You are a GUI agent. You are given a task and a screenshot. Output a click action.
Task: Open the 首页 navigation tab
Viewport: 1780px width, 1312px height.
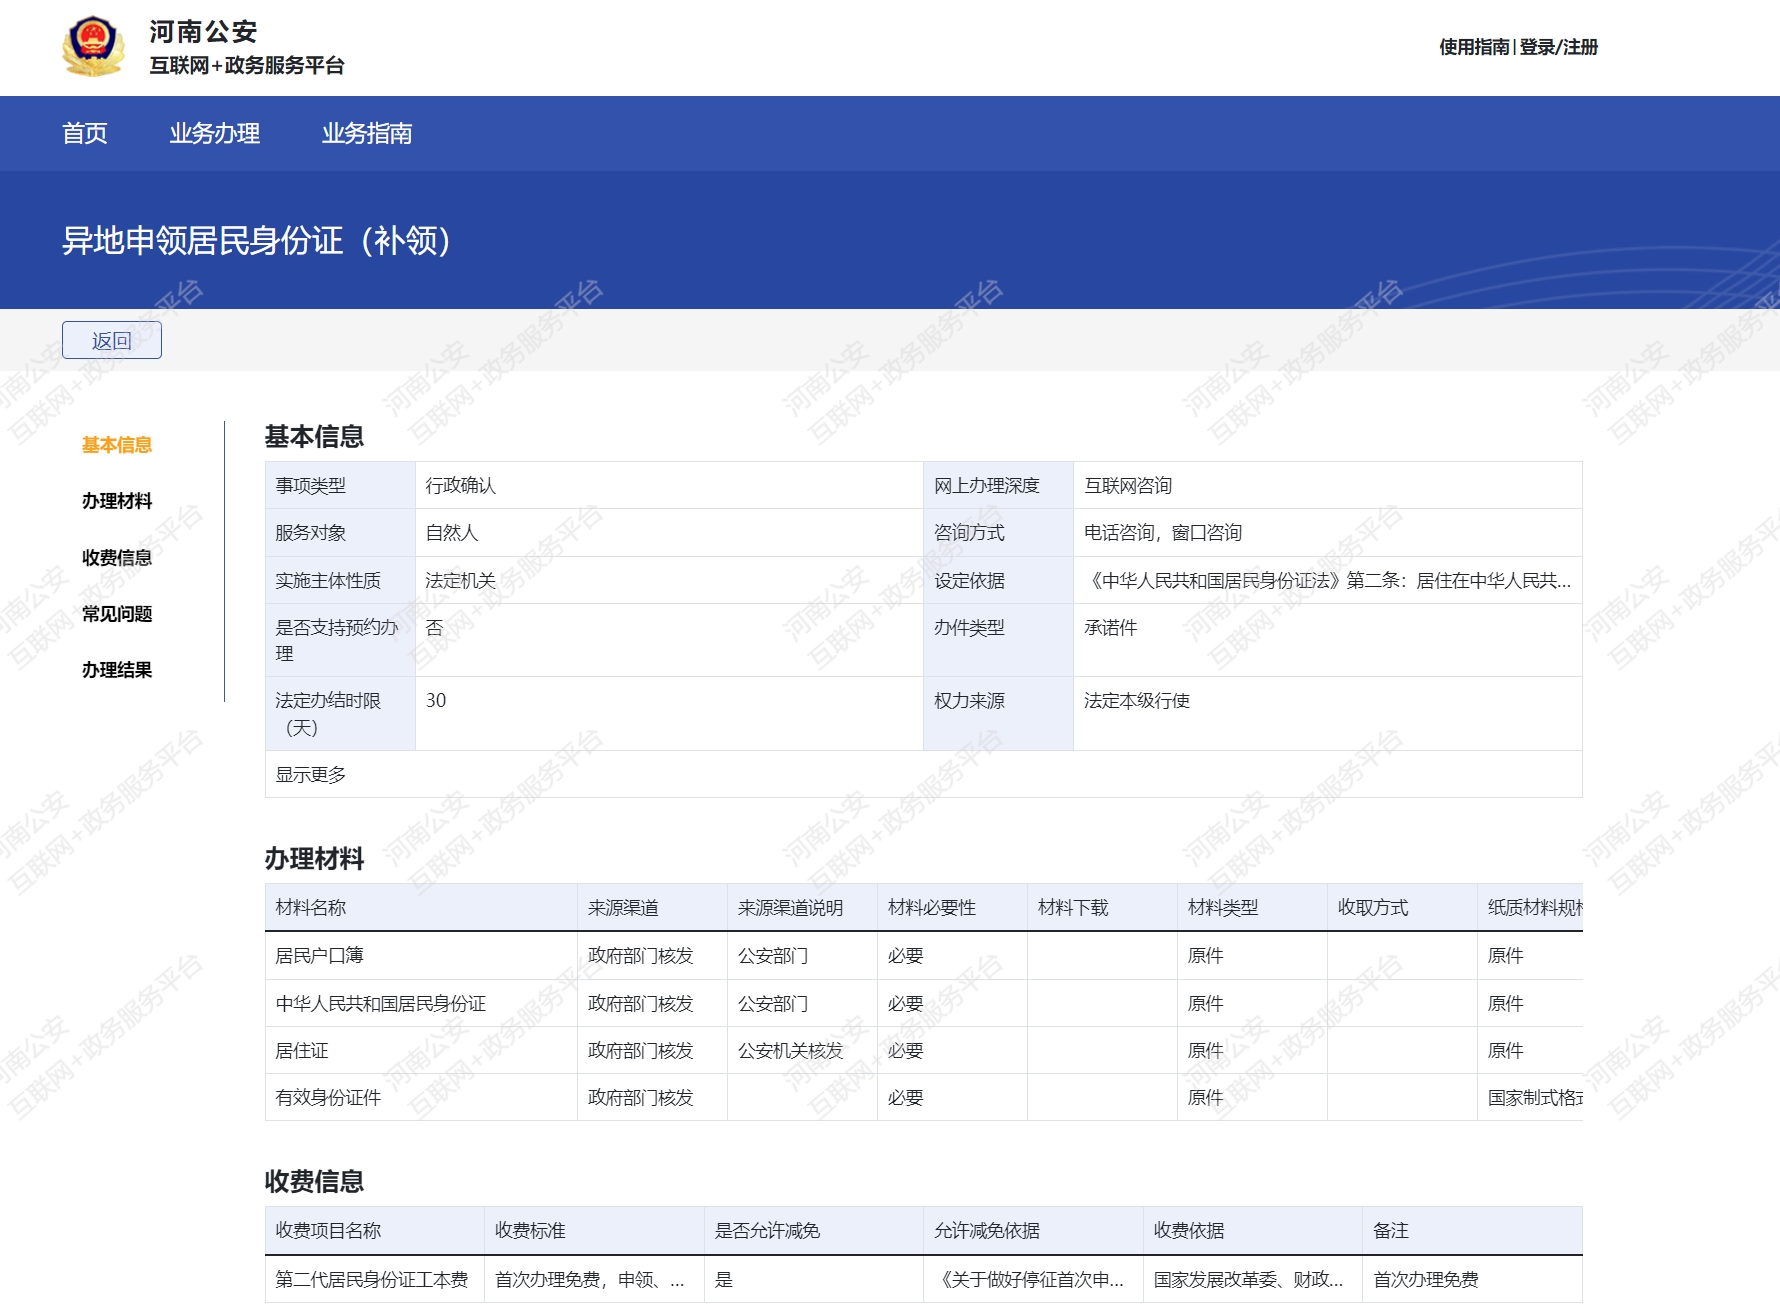pyautogui.click(x=84, y=133)
